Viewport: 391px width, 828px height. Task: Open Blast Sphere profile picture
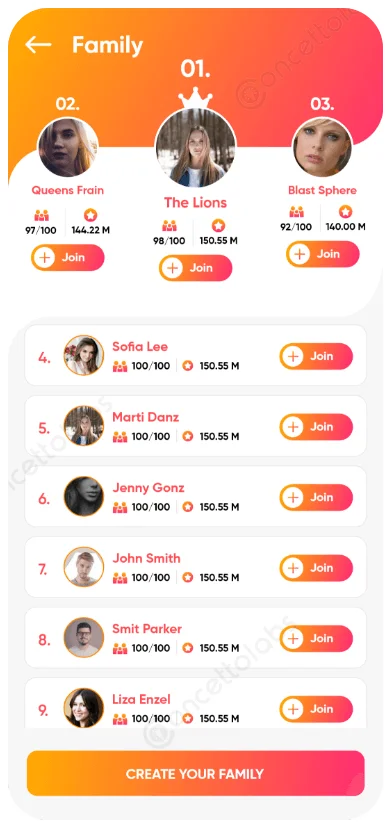coord(322,147)
